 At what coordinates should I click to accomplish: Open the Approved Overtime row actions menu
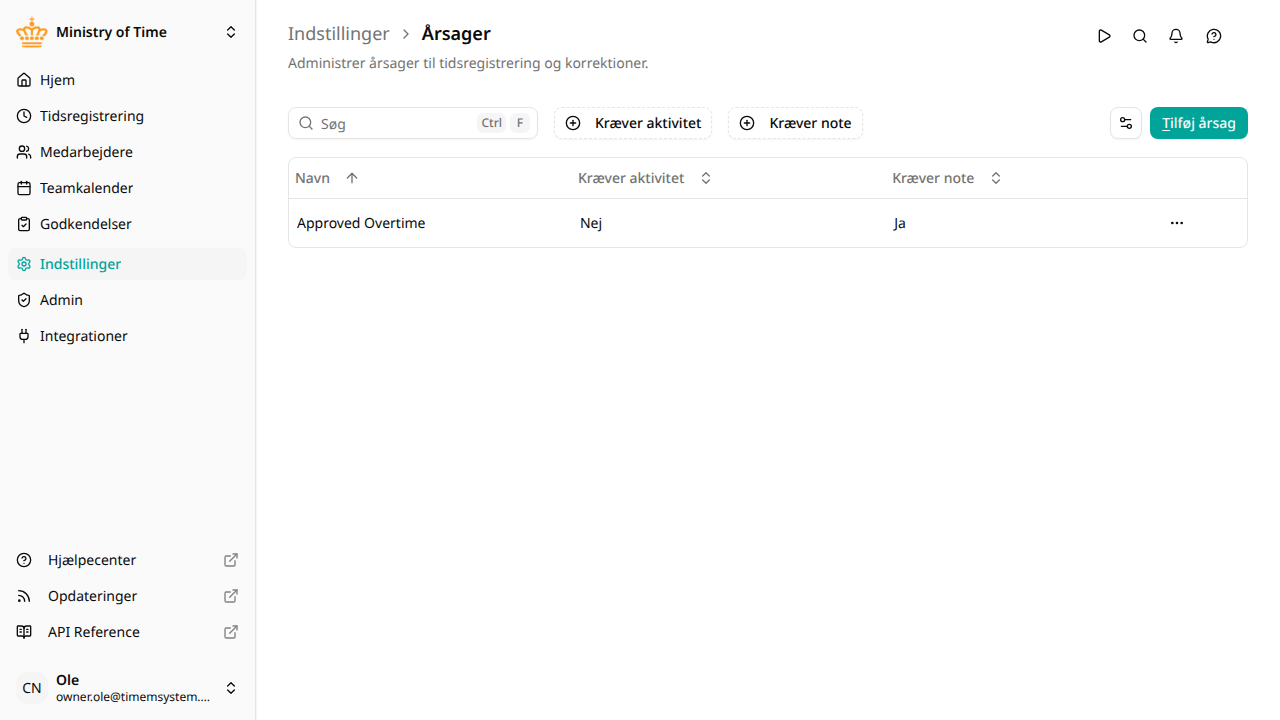coord(1177,223)
